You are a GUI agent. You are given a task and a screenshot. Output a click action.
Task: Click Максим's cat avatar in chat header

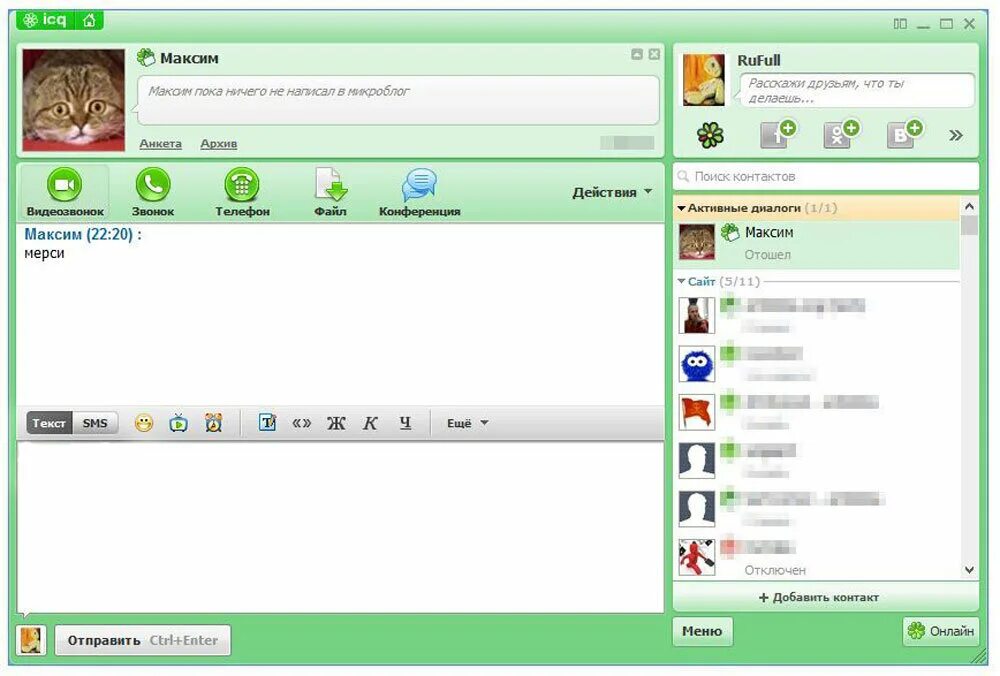74,100
